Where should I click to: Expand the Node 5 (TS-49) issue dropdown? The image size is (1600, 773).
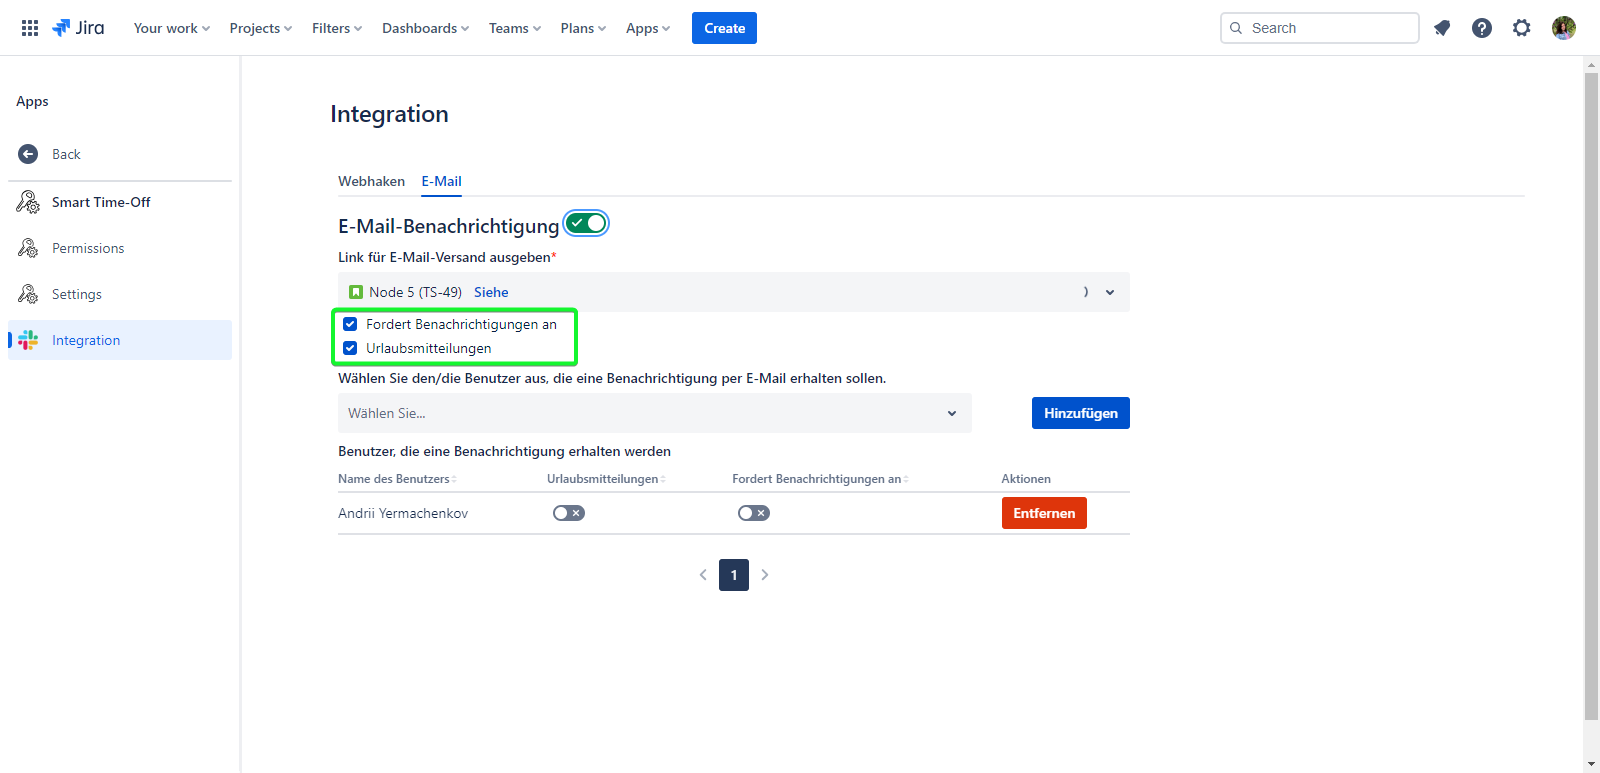(x=1109, y=292)
